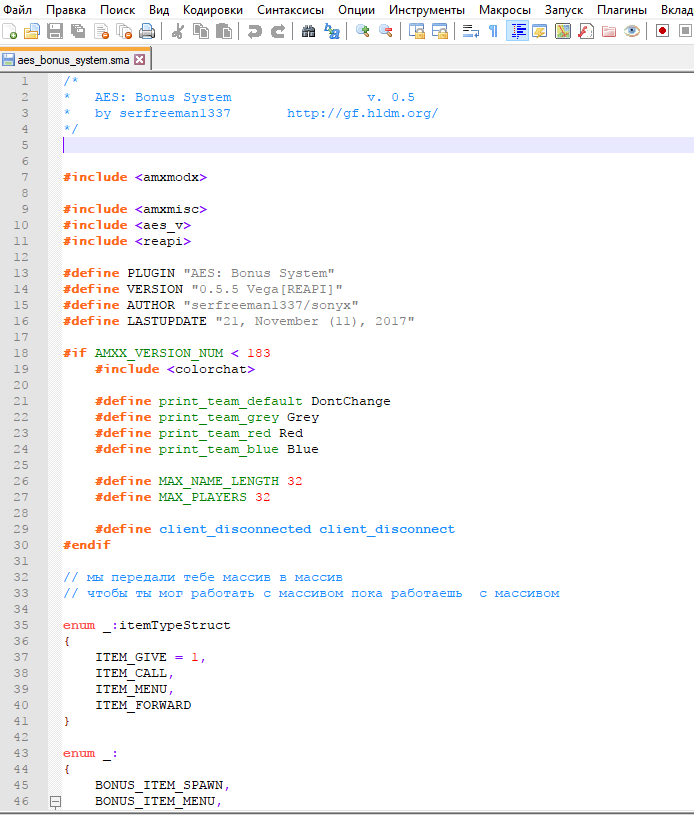Image resolution: width=694 pixels, height=815 pixels.
Task: Click 'itemTypeStruct' on line 35
Action: point(175,625)
